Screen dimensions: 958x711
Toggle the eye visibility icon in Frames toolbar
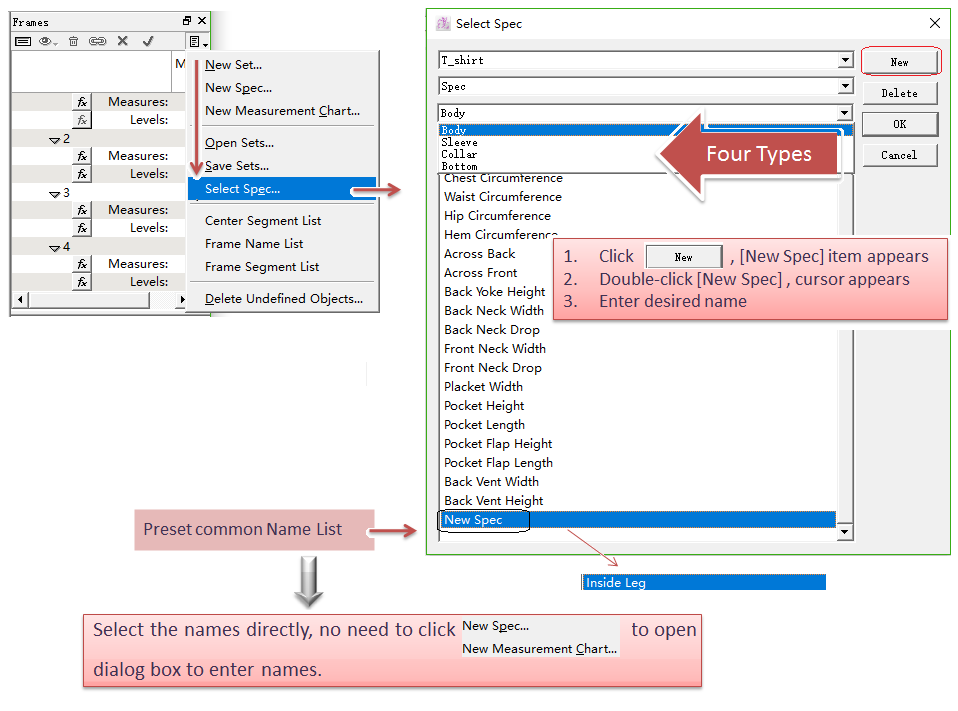tap(47, 41)
